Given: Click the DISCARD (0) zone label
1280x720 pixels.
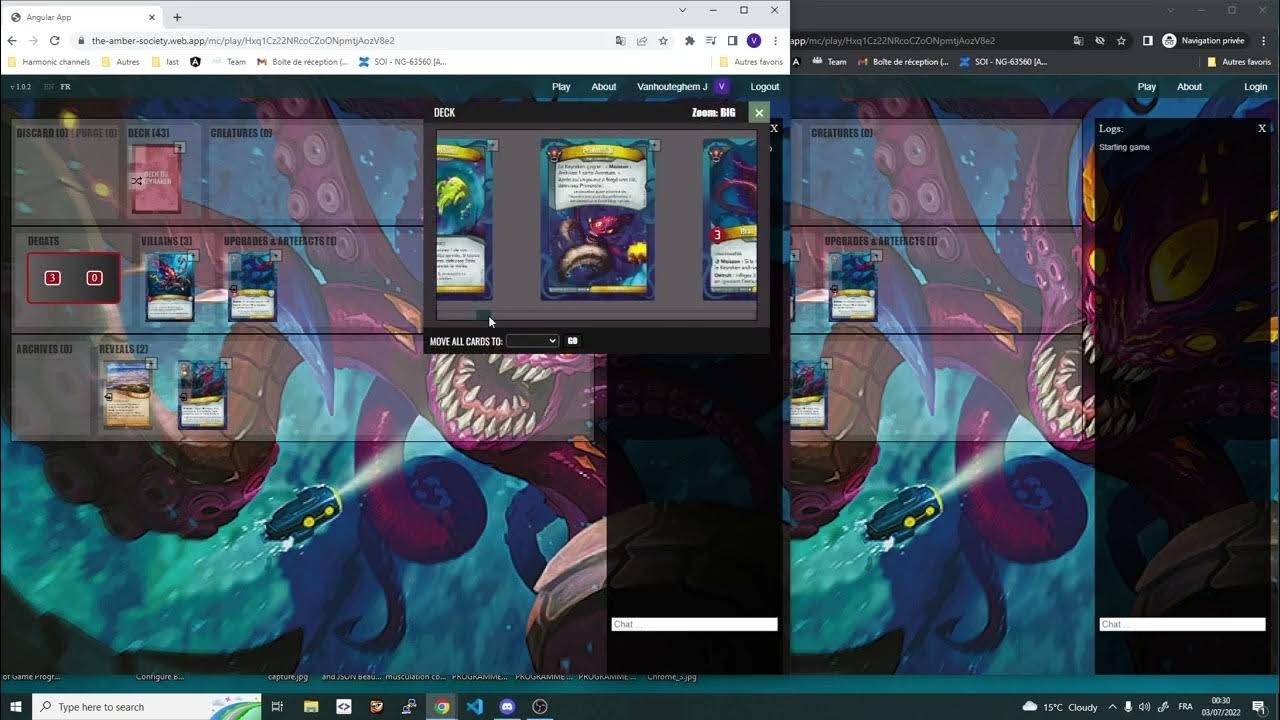Looking at the screenshot, I should (42, 133).
